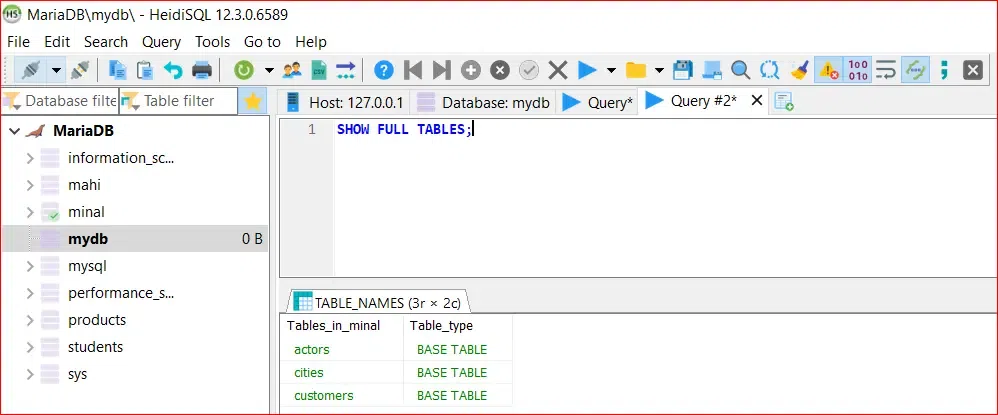The image size is (998, 415).
Task: Click the dark square X toolbar icon
Action: (x=973, y=69)
